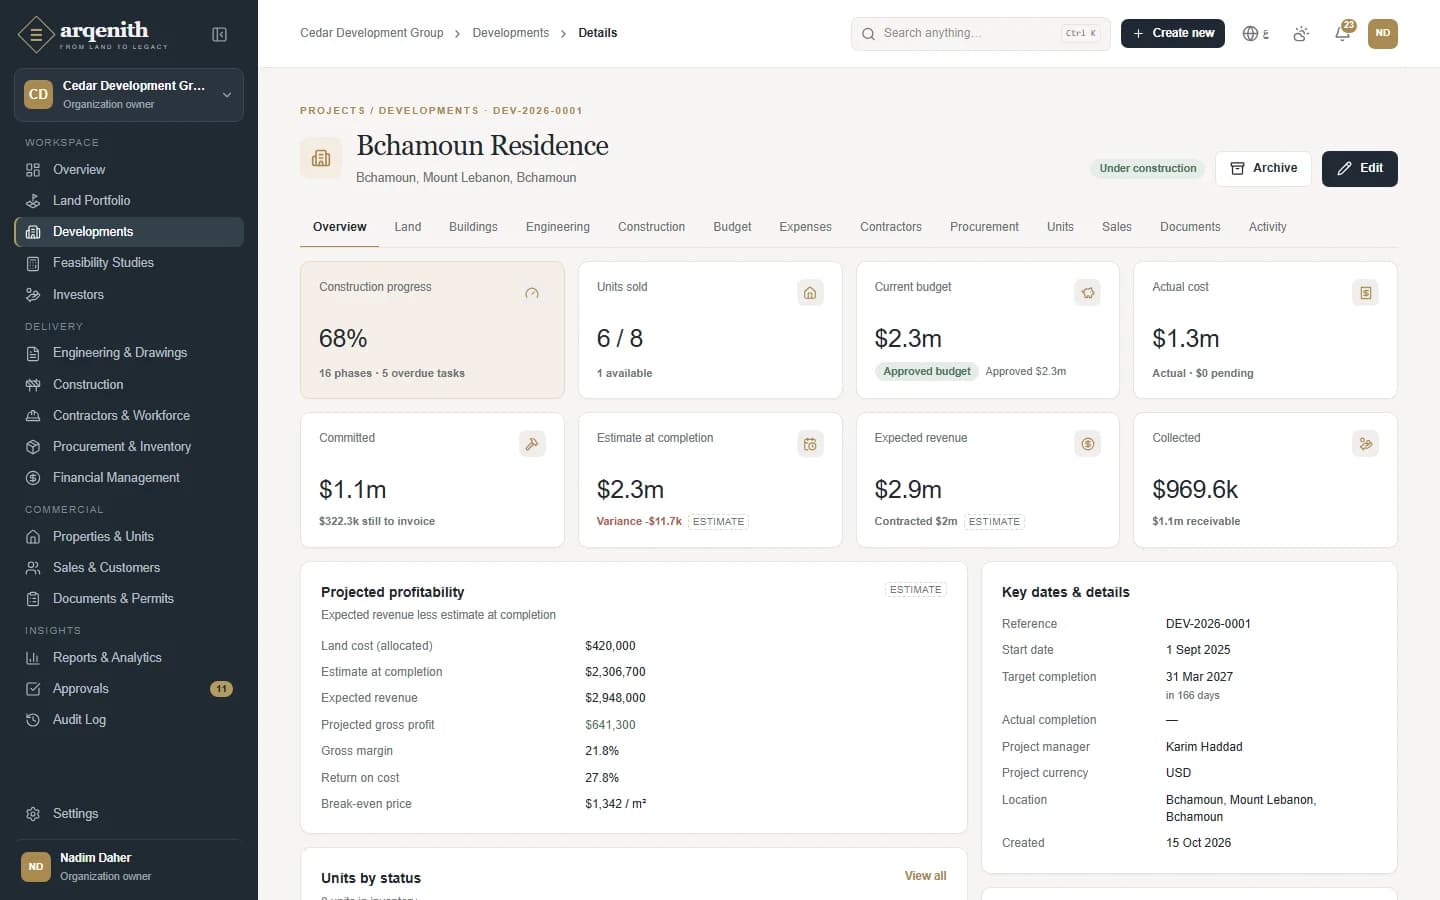Open the language switcher globe icon
This screenshot has width=1440, height=900.
(1255, 34)
